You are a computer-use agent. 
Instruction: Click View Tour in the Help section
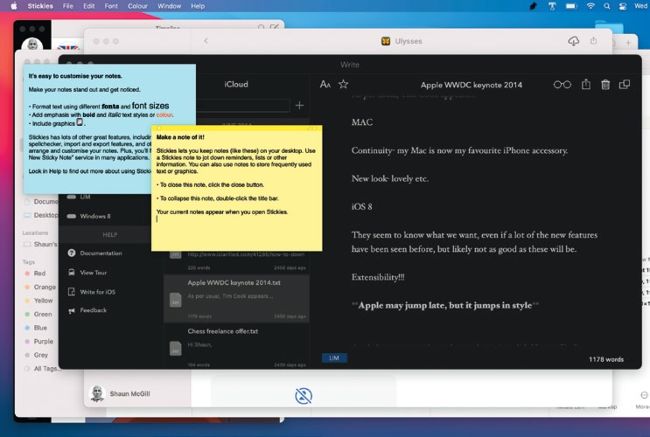click(x=93, y=272)
